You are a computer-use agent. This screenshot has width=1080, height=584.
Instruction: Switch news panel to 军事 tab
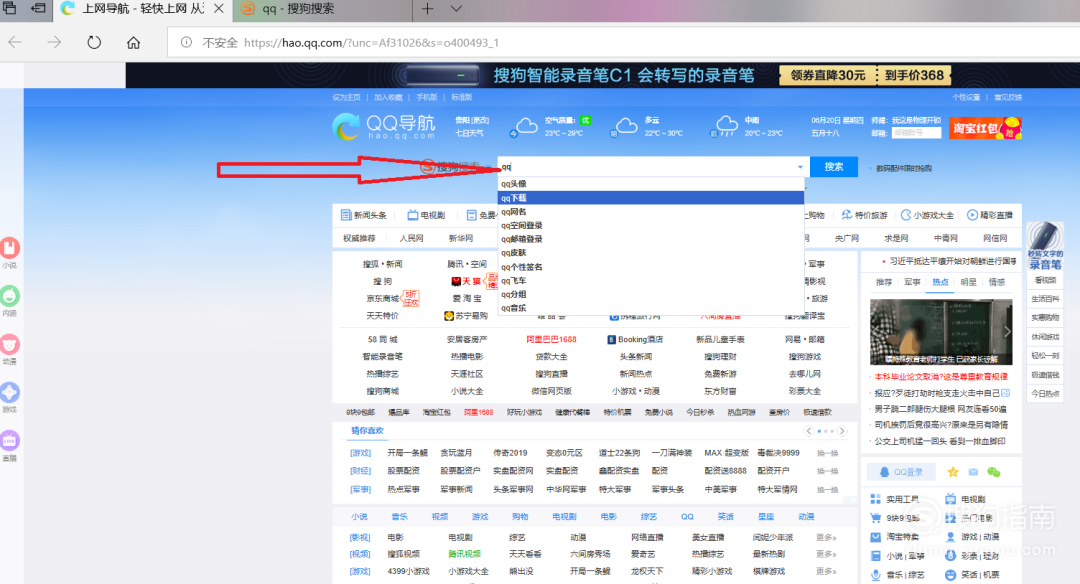pyautogui.click(x=912, y=282)
